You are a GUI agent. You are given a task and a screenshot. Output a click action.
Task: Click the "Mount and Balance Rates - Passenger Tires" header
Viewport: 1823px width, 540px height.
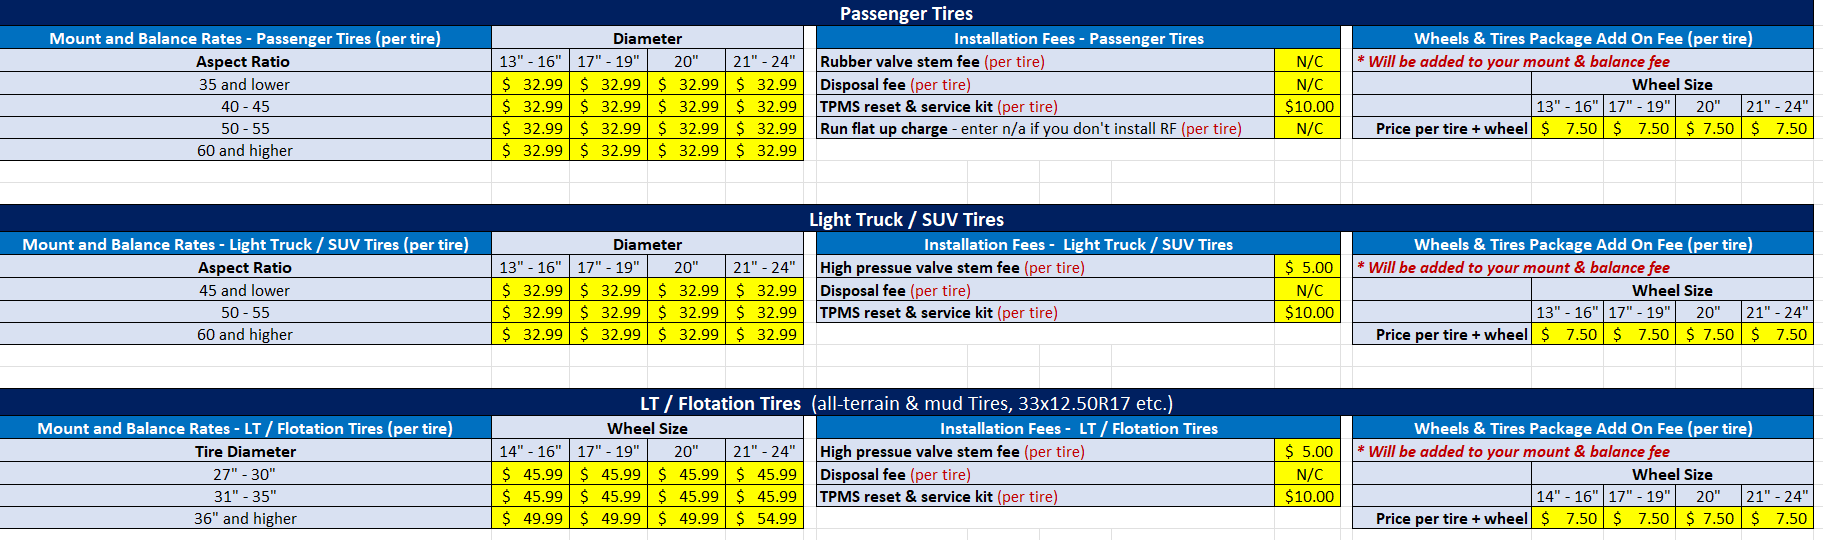[x=245, y=38]
